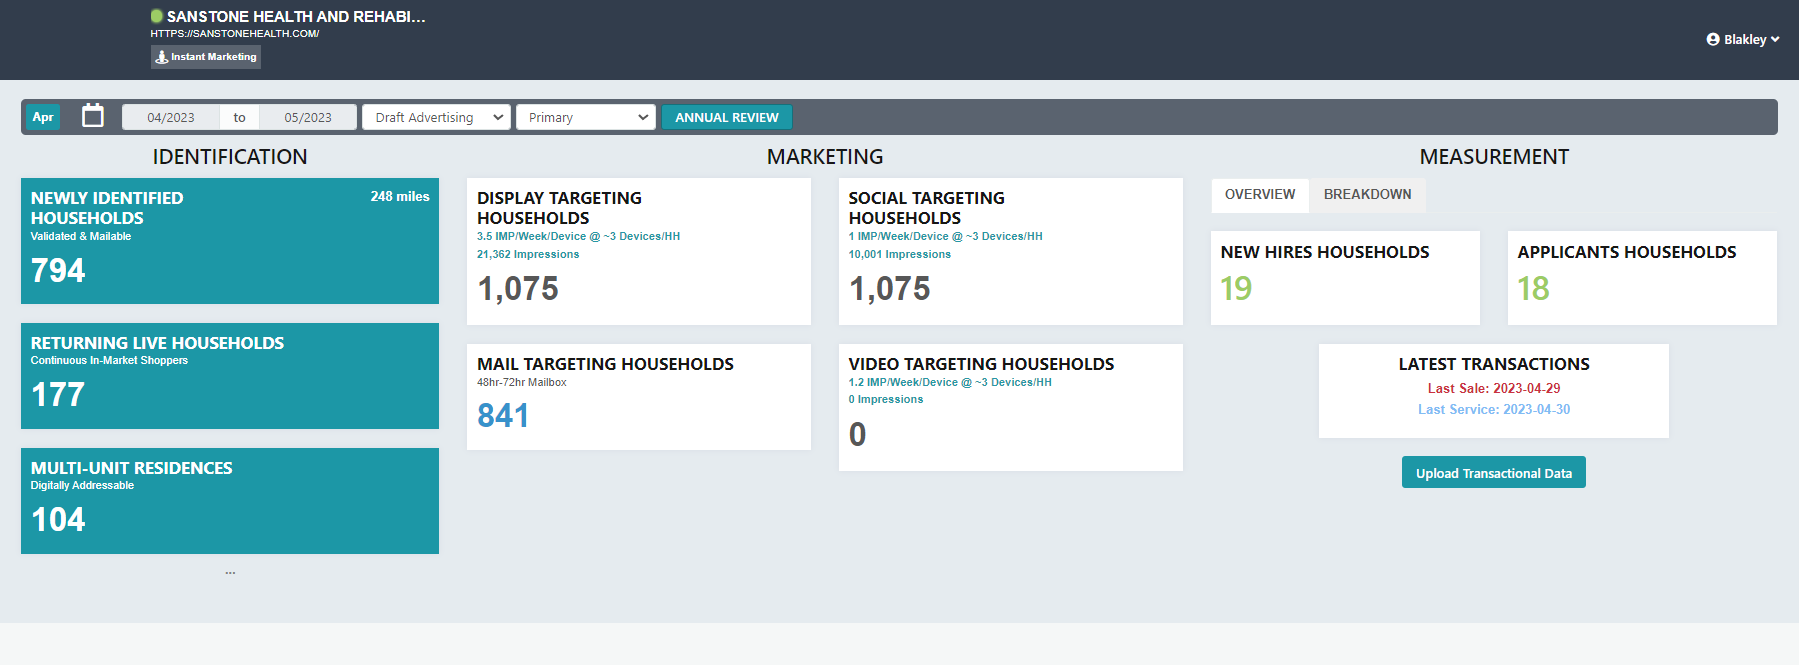Screen dimensions: 1799x665
Task: Open the sanstonehealth.com site link
Action: pos(235,33)
